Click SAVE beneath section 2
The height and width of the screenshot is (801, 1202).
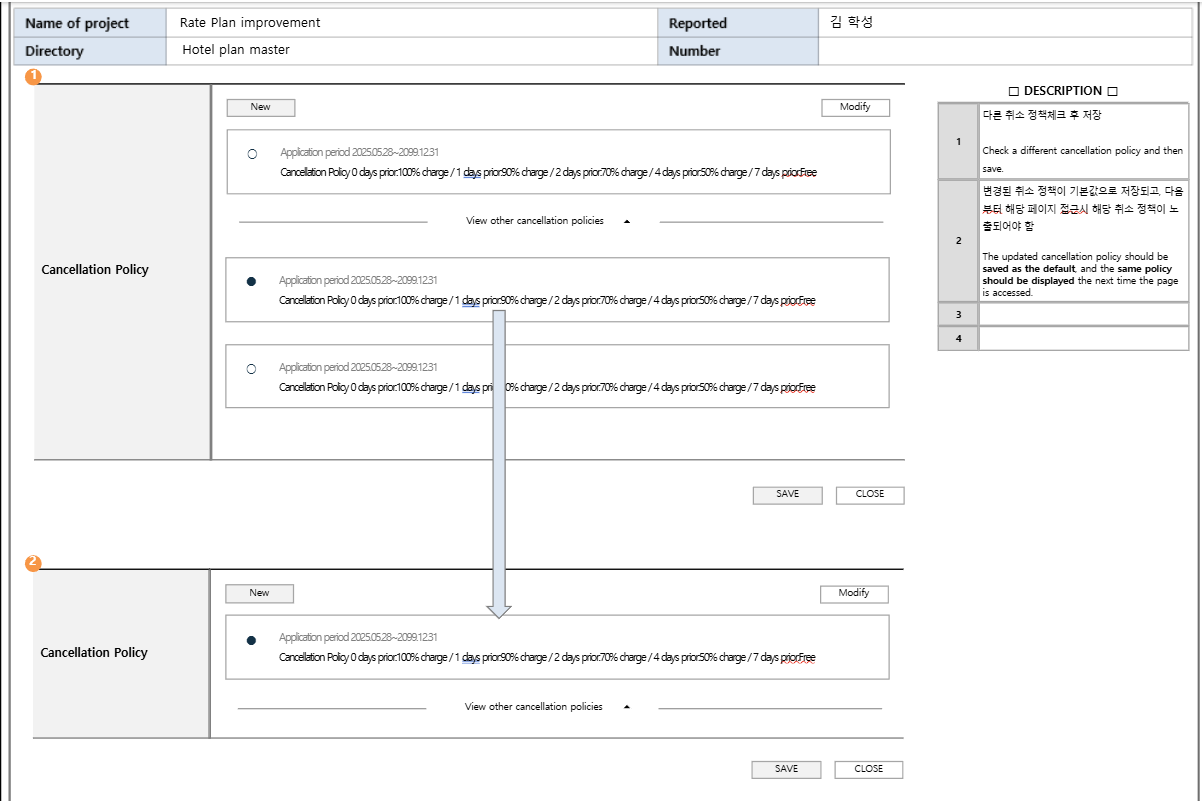787,769
